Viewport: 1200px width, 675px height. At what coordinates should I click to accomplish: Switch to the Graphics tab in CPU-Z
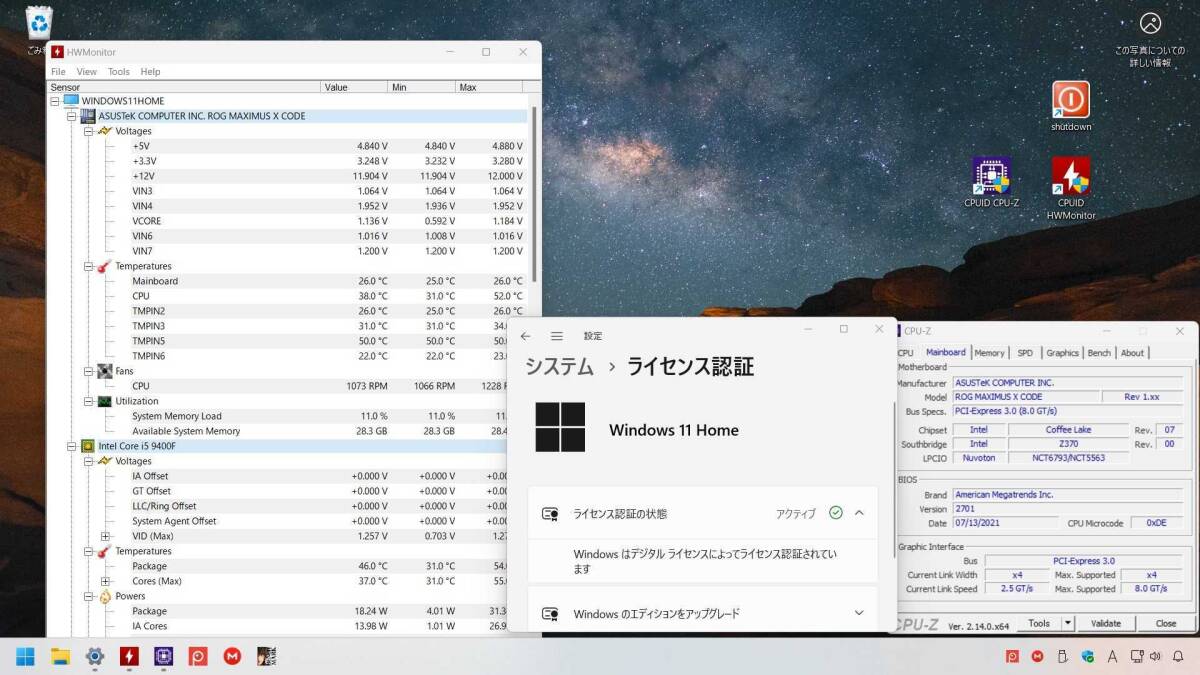coord(1062,353)
